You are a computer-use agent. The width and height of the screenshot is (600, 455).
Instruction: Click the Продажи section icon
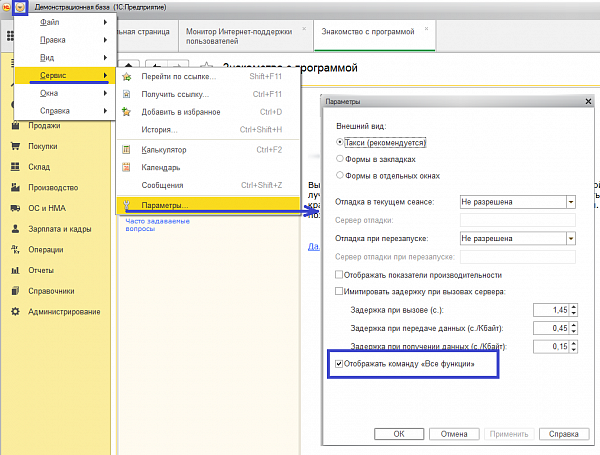(x=15, y=126)
